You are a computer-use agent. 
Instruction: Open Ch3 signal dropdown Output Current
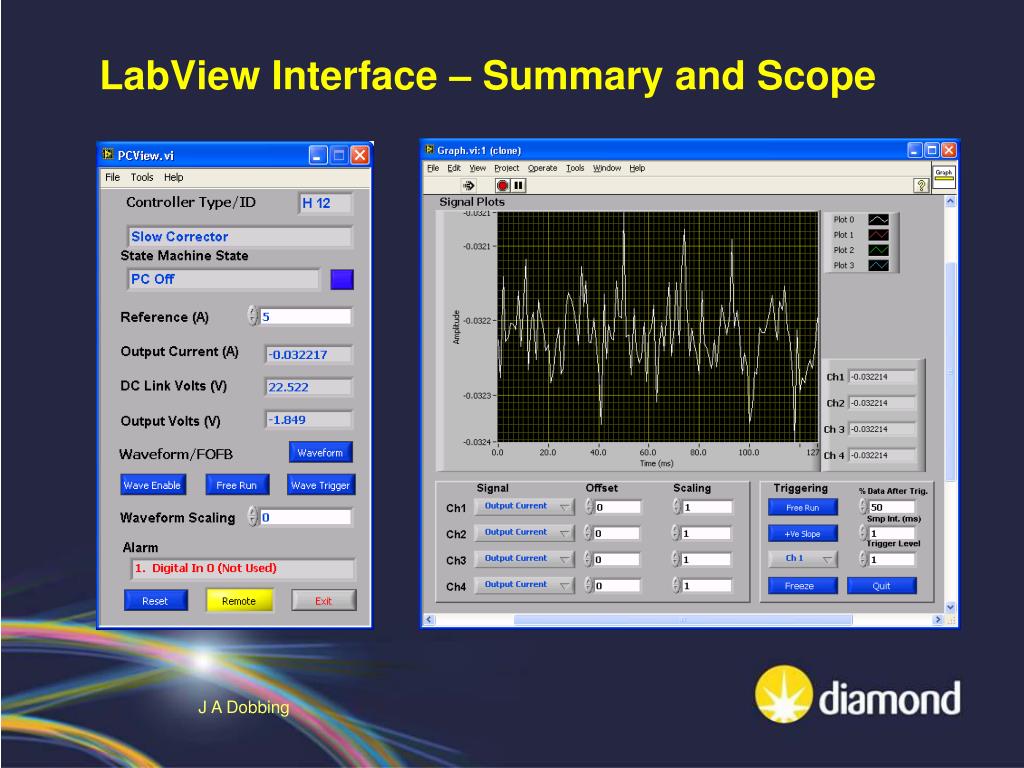pyautogui.click(x=524, y=558)
